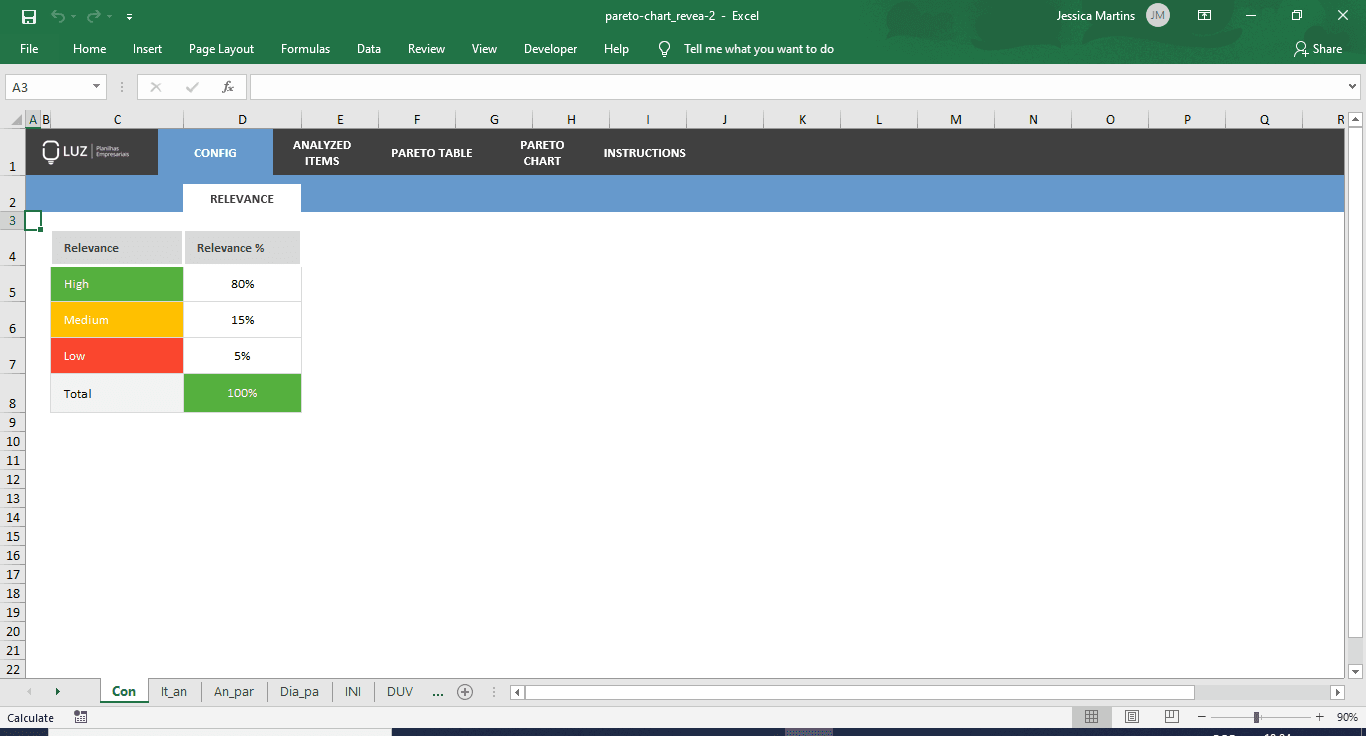Image resolution: width=1366 pixels, height=736 pixels.
Task: Select the Medium relevance cell
Action: [x=116, y=320]
